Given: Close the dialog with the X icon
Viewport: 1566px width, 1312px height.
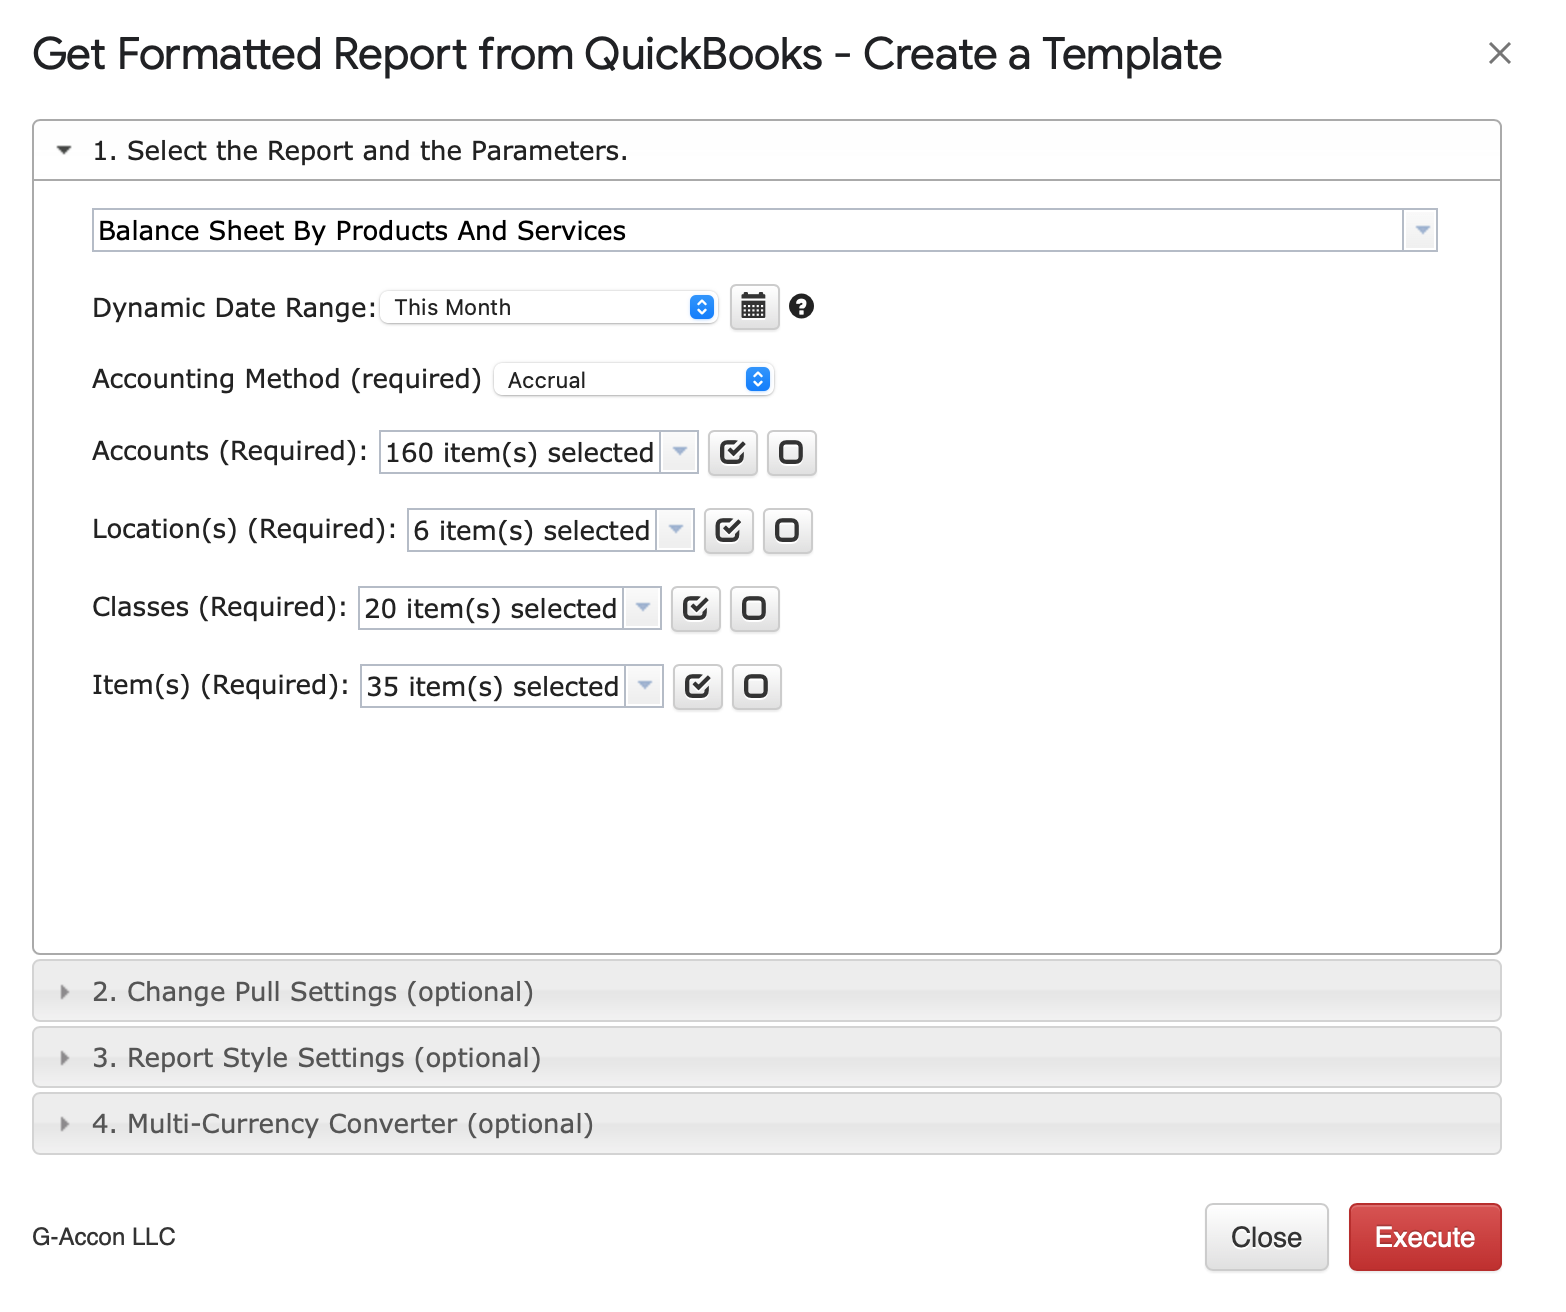Looking at the screenshot, I should pos(1499,53).
